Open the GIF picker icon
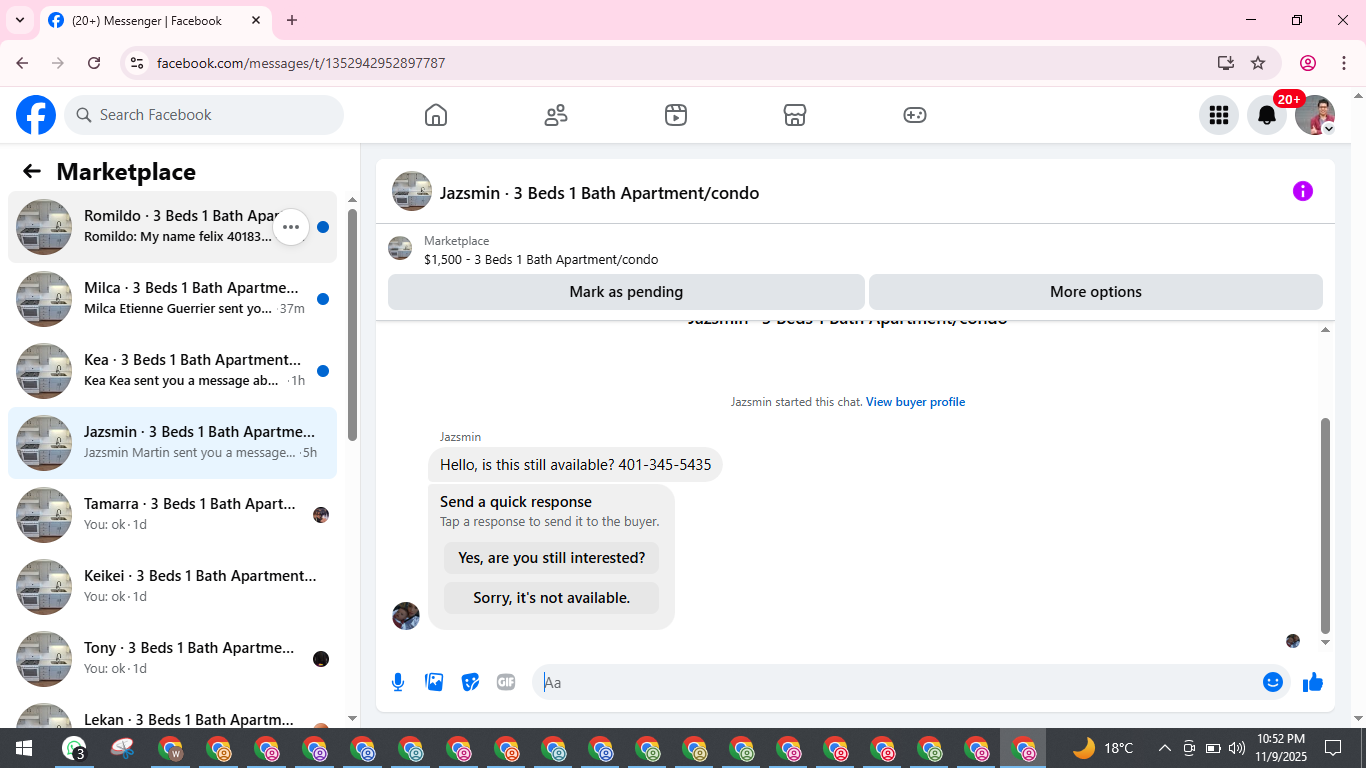Viewport: 1366px width, 768px height. (x=506, y=682)
